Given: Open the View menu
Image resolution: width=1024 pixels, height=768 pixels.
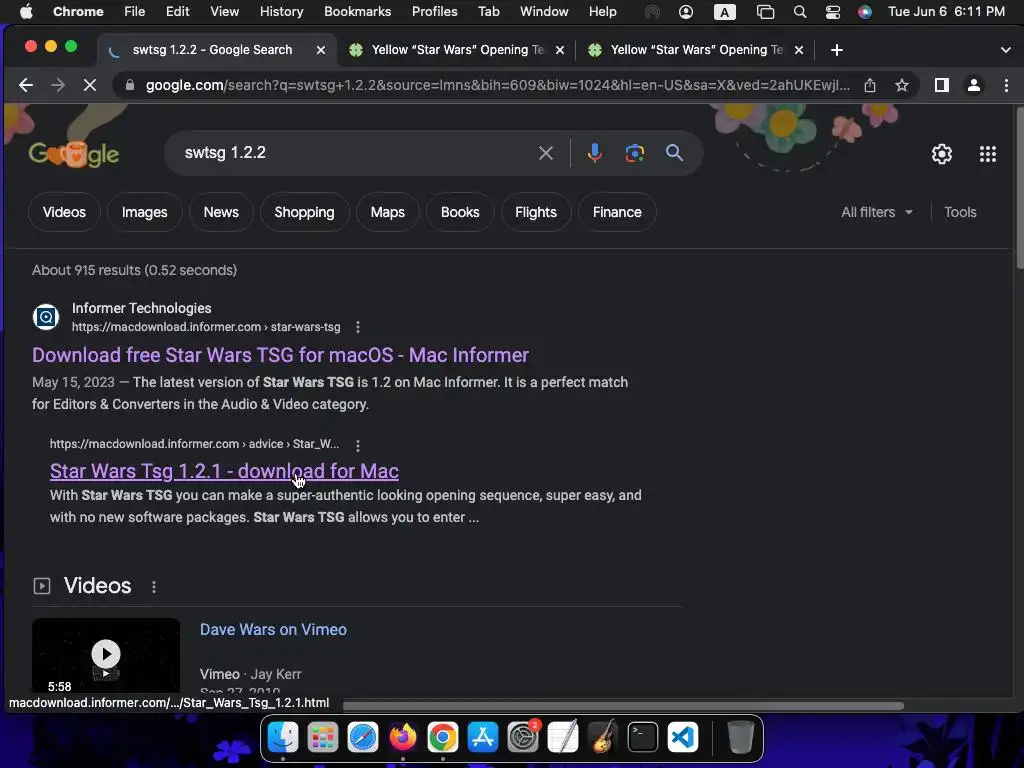Looking at the screenshot, I should point(224,11).
